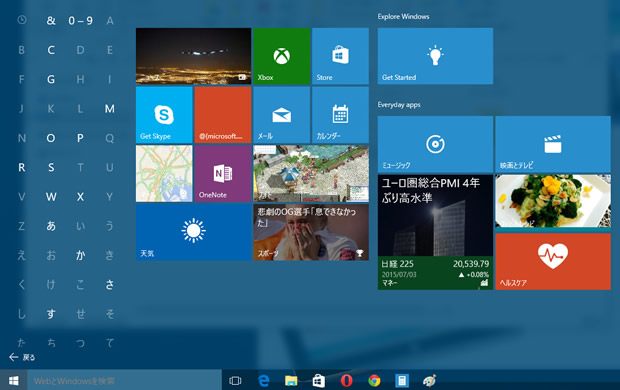
Task: Open the Maps tile
Action: click(x=164, y=174)
